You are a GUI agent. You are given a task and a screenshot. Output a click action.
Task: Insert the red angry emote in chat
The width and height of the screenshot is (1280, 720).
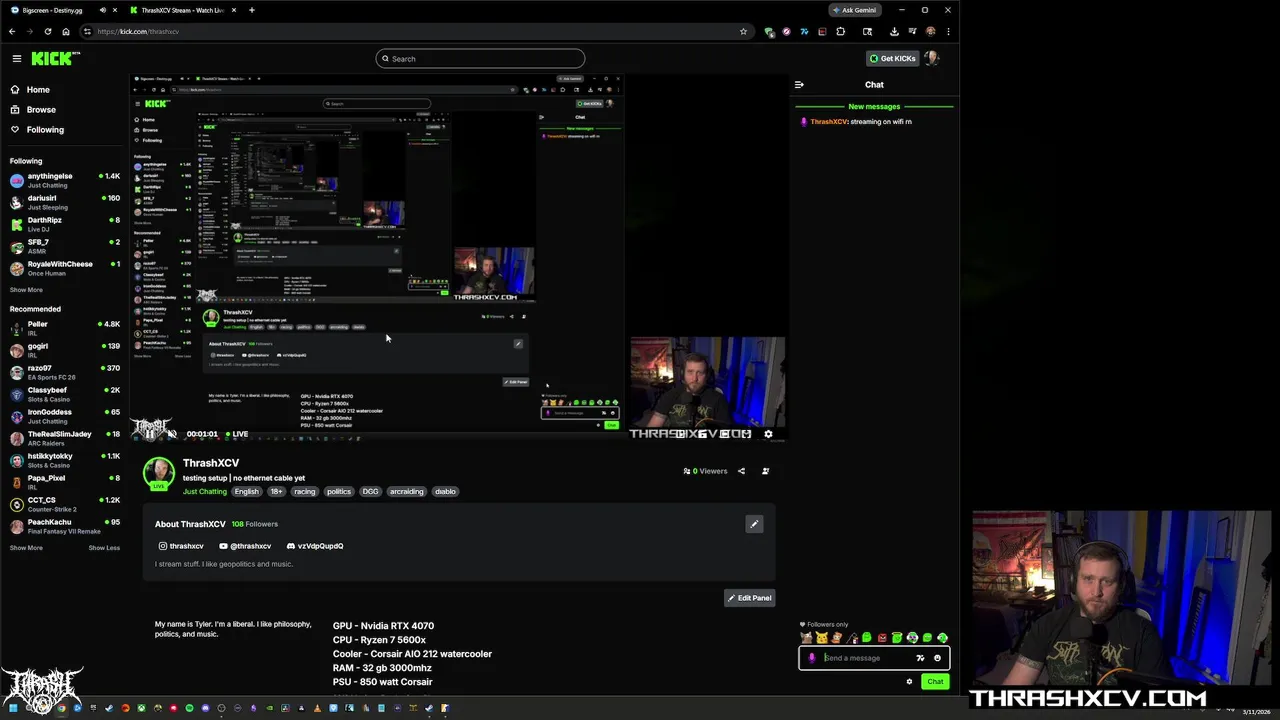[882, 638]
